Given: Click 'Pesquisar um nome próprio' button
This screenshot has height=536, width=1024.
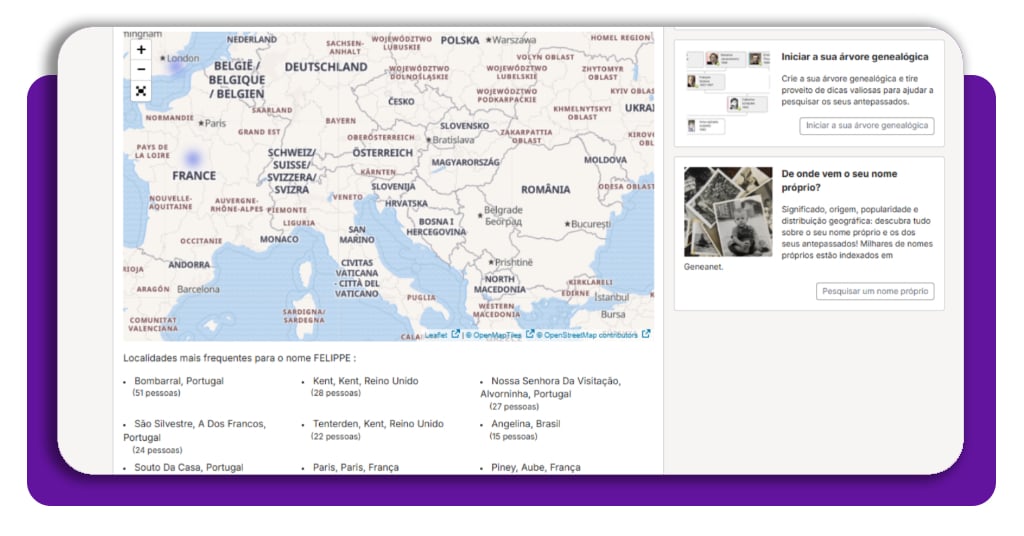Looking at the screenshot, I should (874, 291).
